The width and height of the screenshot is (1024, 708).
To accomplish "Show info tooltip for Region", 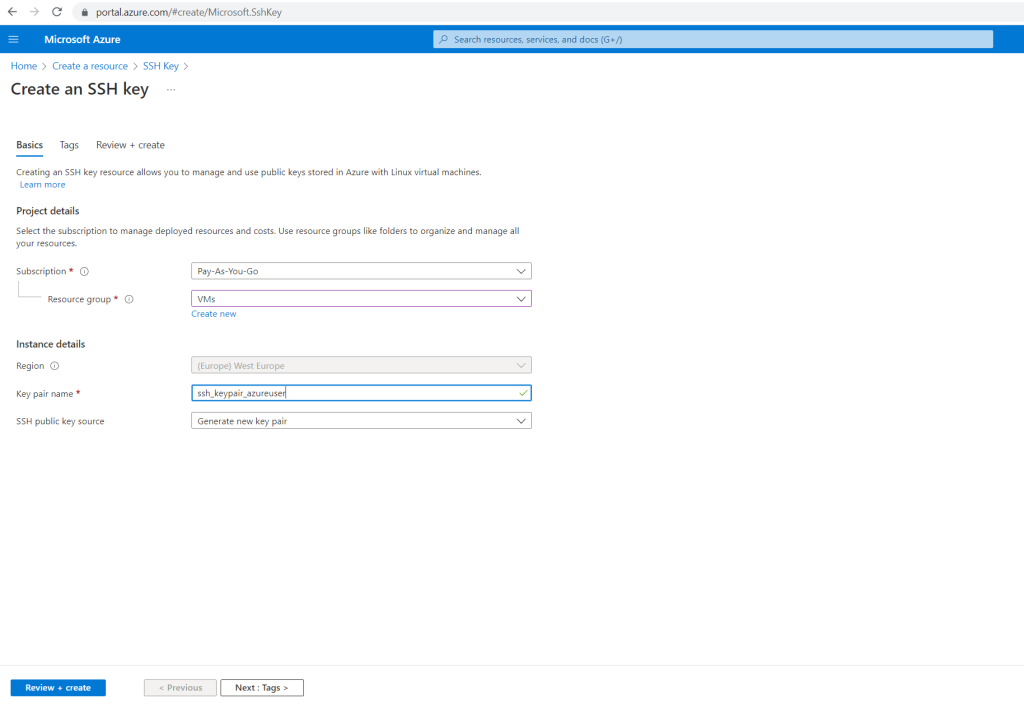I will point(55,366).
